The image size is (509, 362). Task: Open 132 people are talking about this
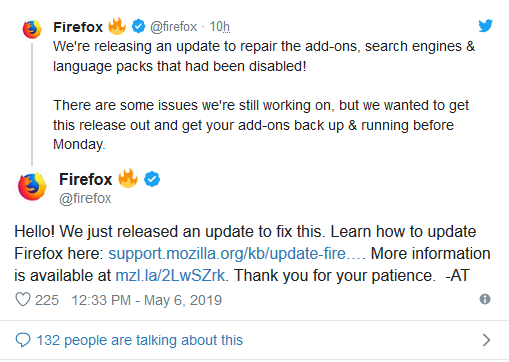click(140, 340)
